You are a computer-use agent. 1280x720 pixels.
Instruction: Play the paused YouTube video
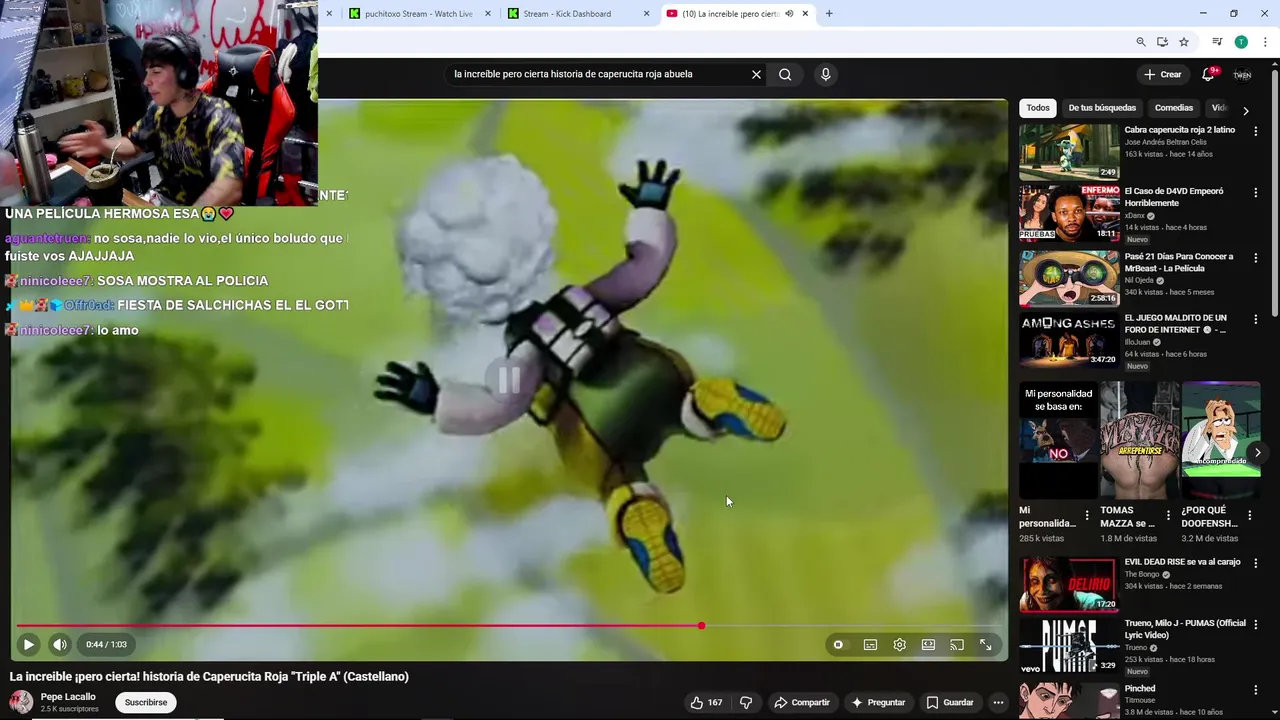(28, 645)
